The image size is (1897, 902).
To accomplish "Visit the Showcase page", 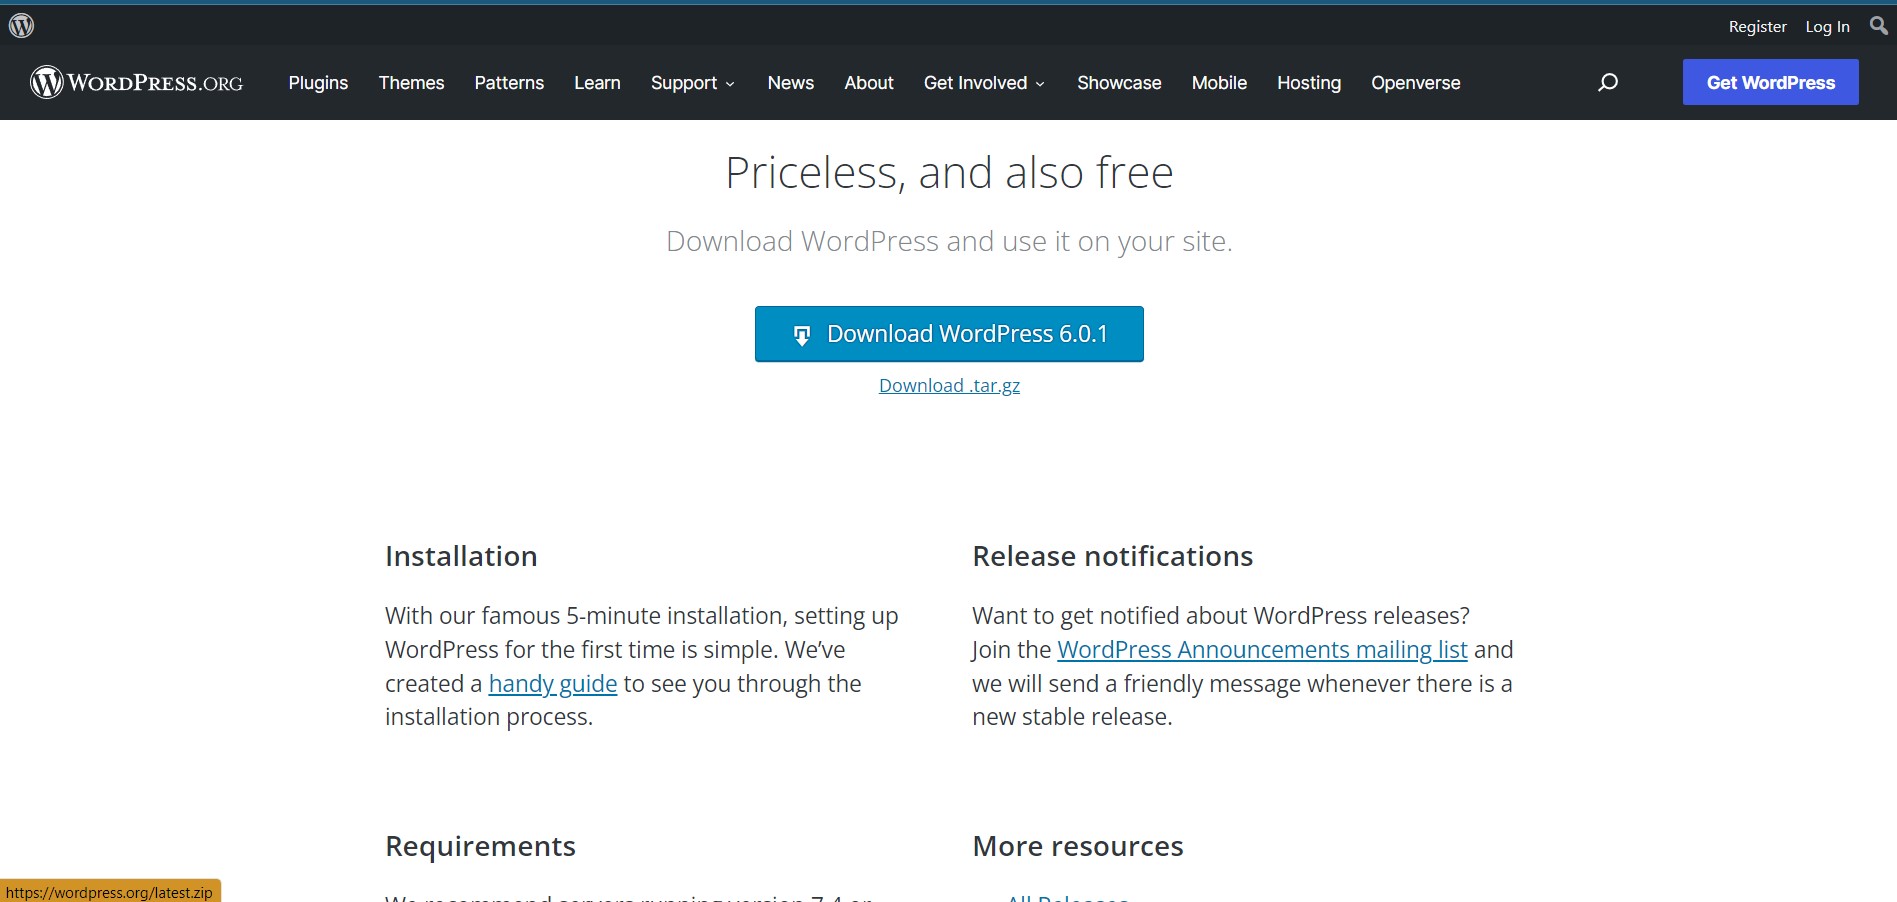I will click(1119, 83).
